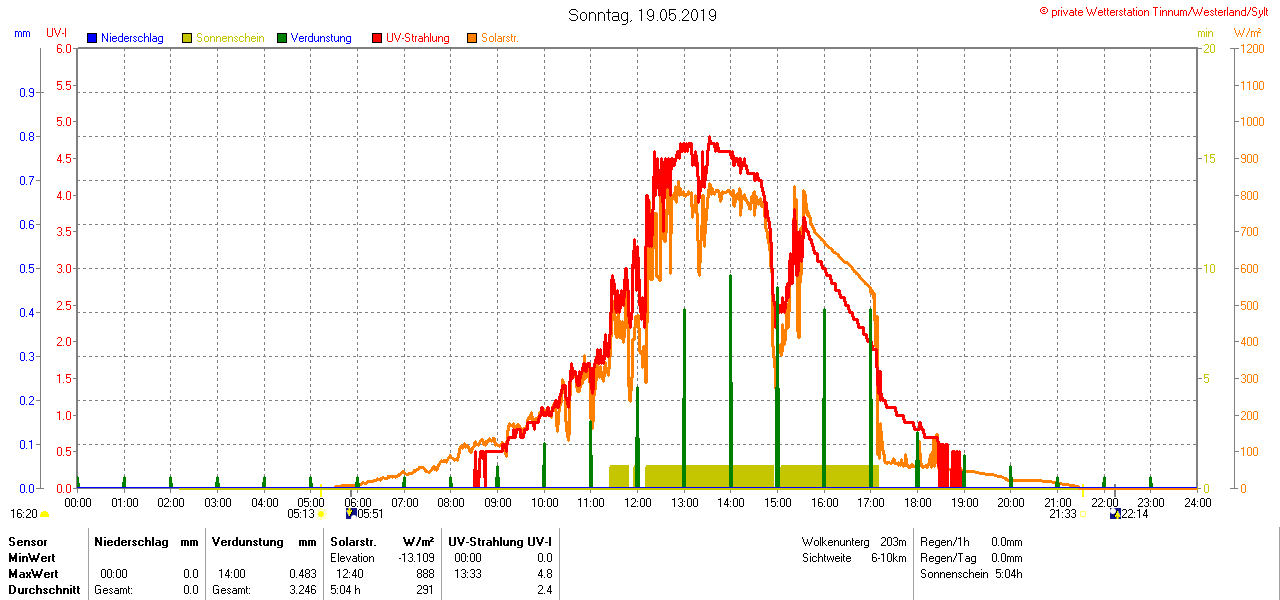Image resolution: width=1280 pixels, height=600 pixels.
Task: Select the Niederschlag legend label
Action: 132,38
